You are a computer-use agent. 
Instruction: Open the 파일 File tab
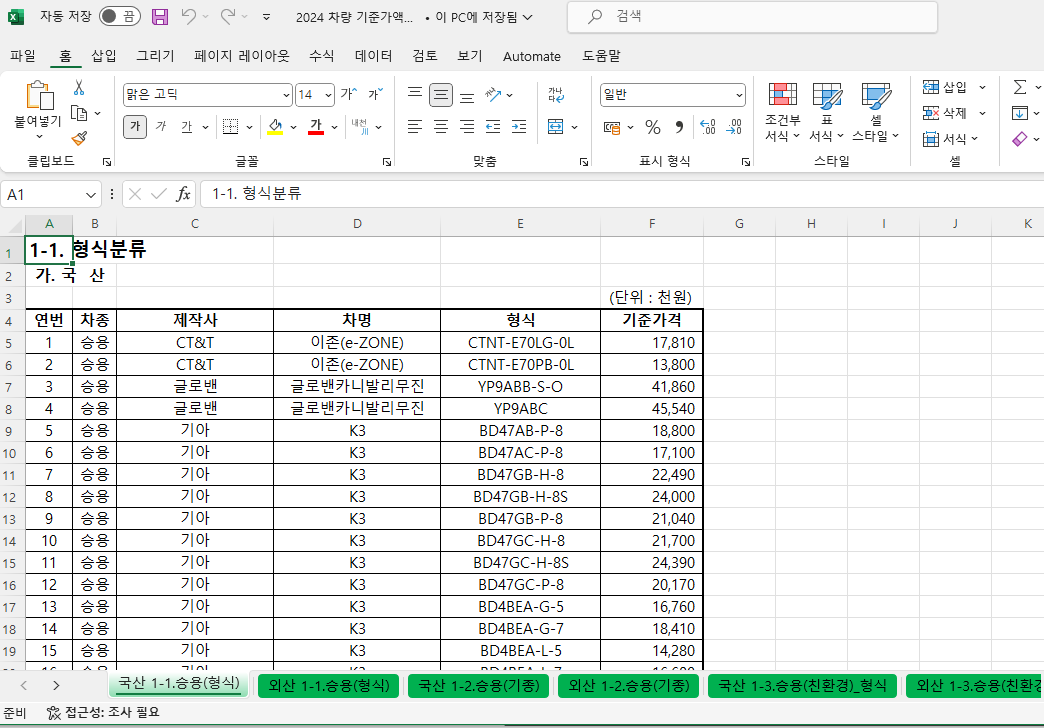tap(23, 56)
